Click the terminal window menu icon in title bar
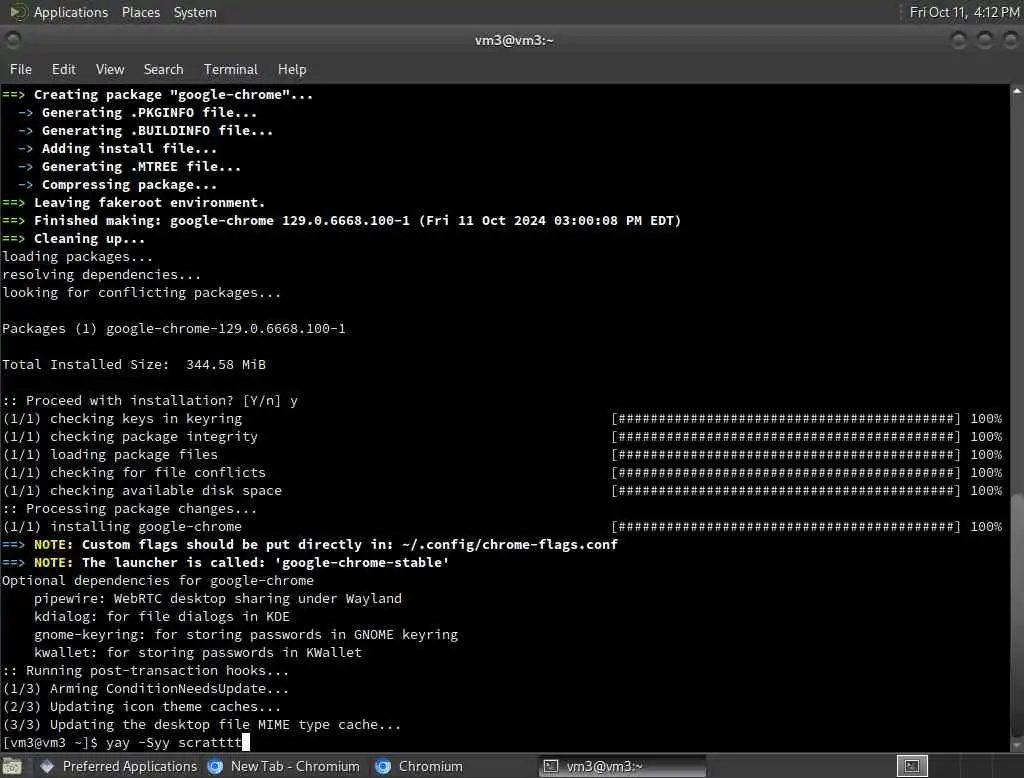This screenshot has width=1024, height=778. click(12, 41)
